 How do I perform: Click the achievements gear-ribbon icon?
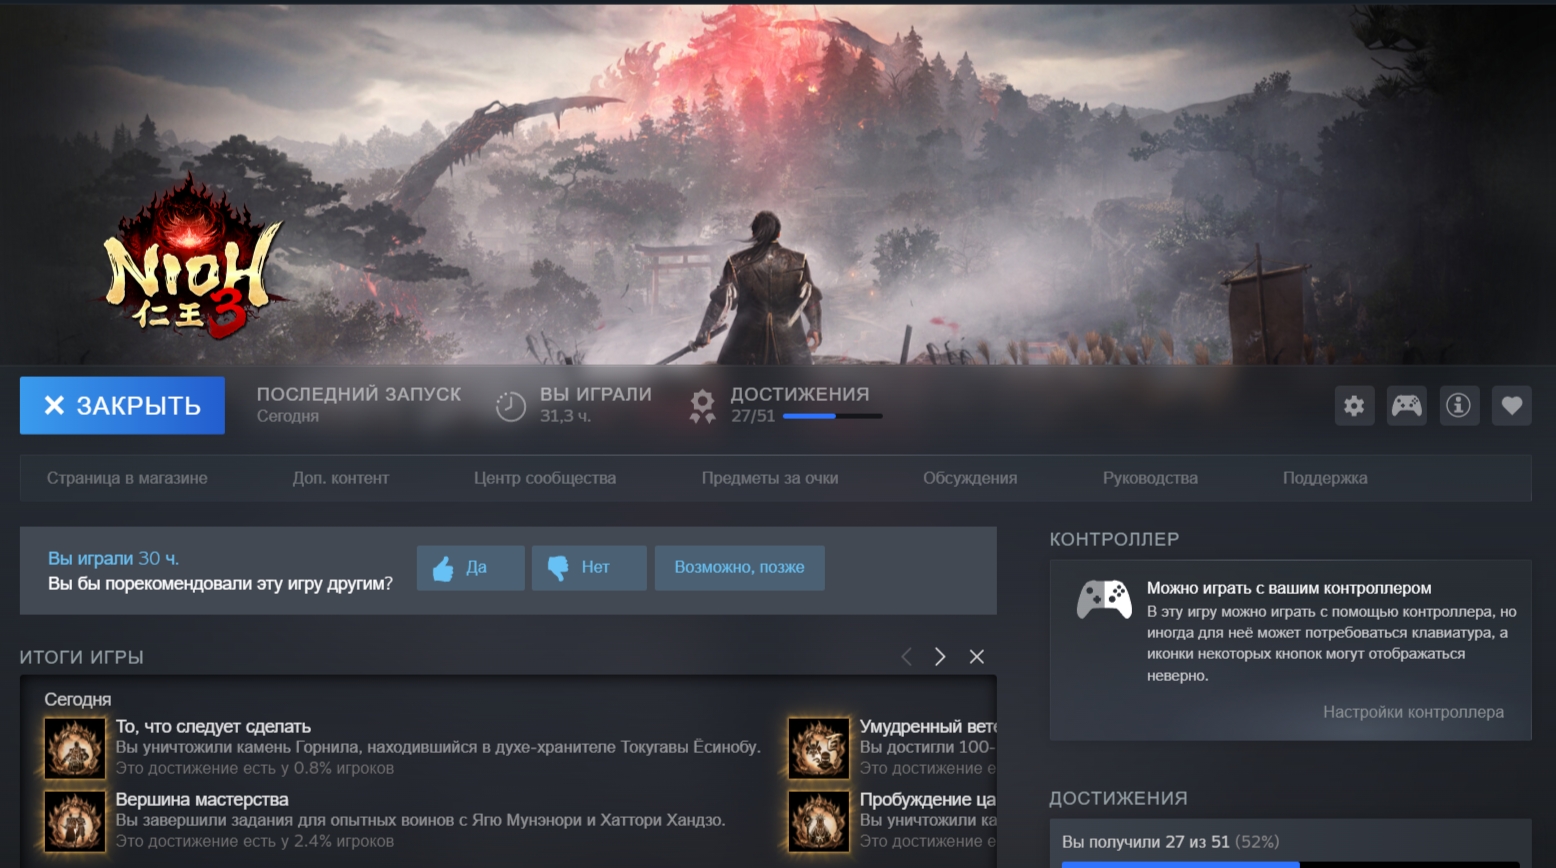pos(703,406)
